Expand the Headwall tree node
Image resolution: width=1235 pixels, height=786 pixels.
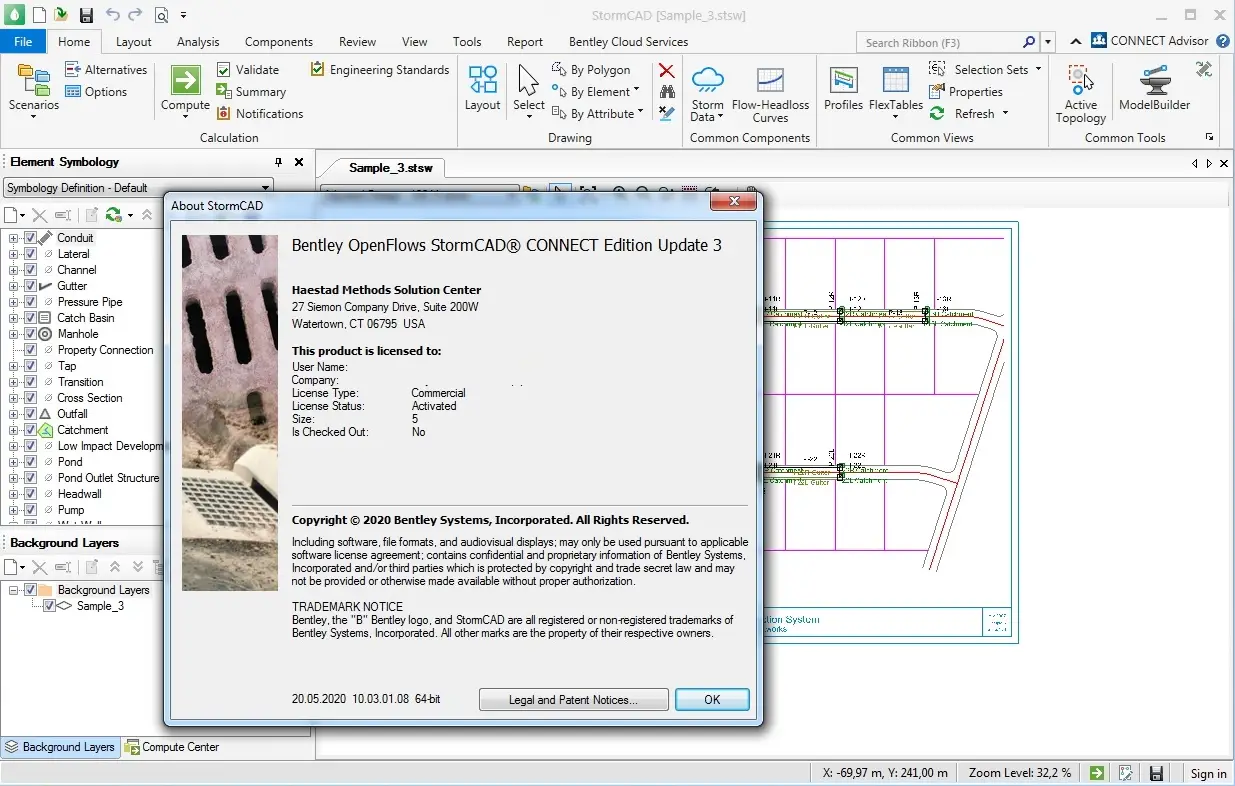pos(14,494)
